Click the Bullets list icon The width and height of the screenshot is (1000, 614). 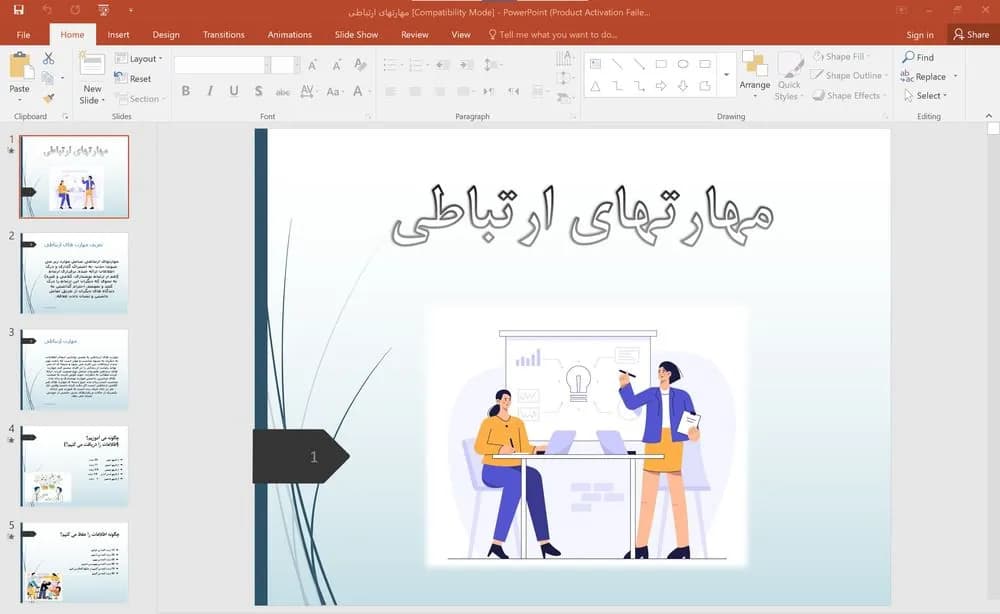390,64
